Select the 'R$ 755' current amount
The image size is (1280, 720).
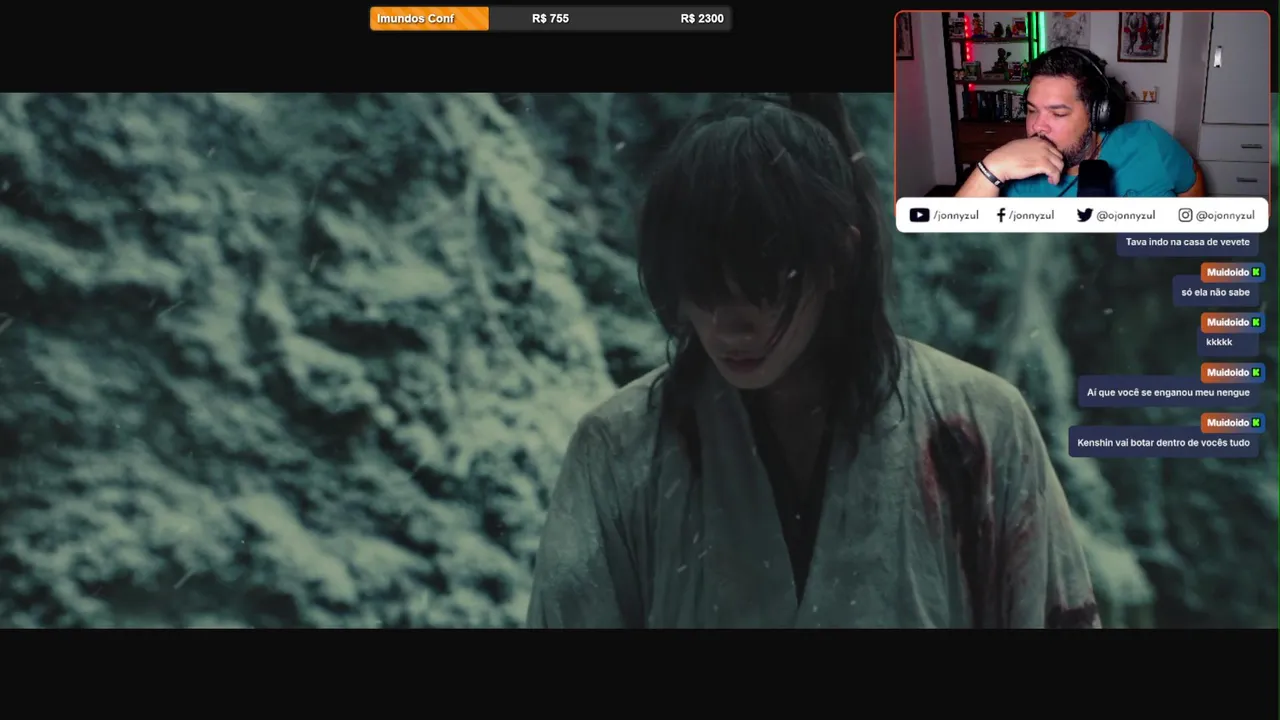click(x=550, y=19)
